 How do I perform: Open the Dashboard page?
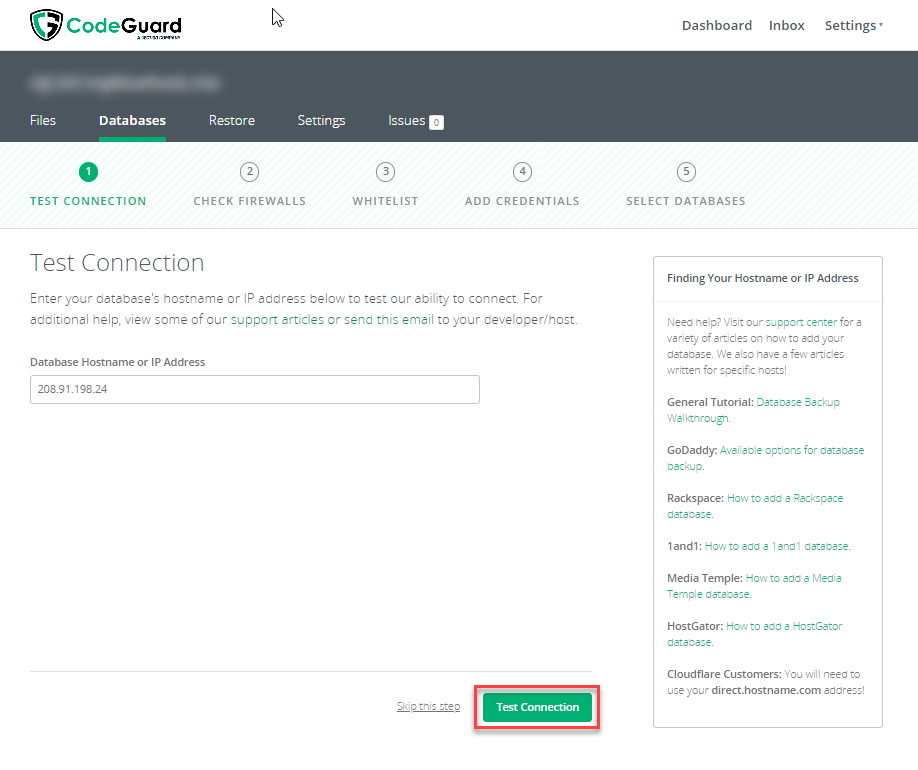point(716,26)
